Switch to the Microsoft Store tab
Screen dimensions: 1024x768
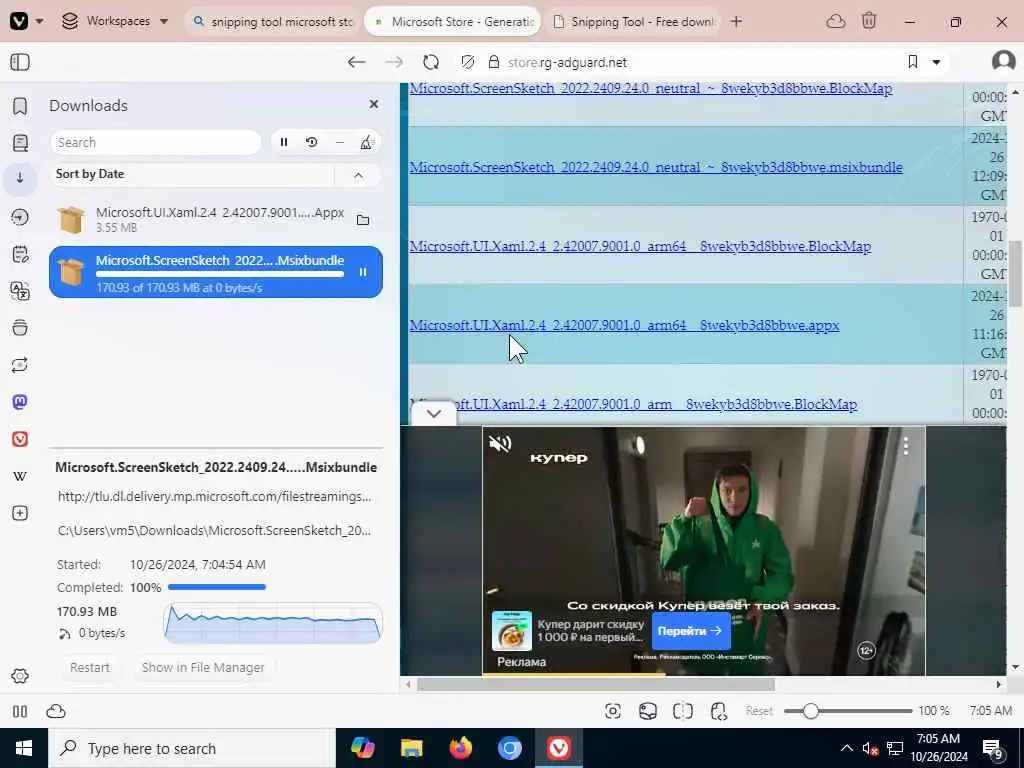(x=453, y=22)
